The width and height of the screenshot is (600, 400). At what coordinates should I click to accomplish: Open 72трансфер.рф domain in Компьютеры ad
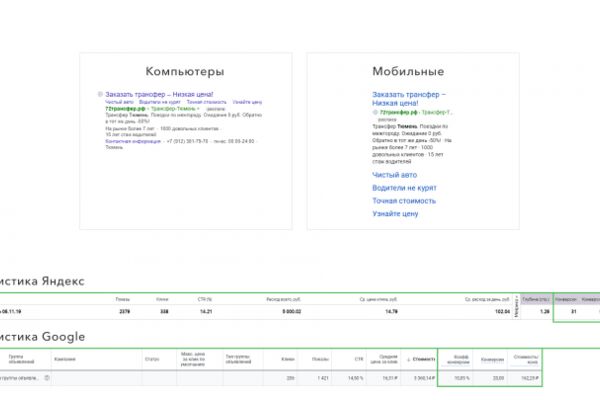click(125, 109)
